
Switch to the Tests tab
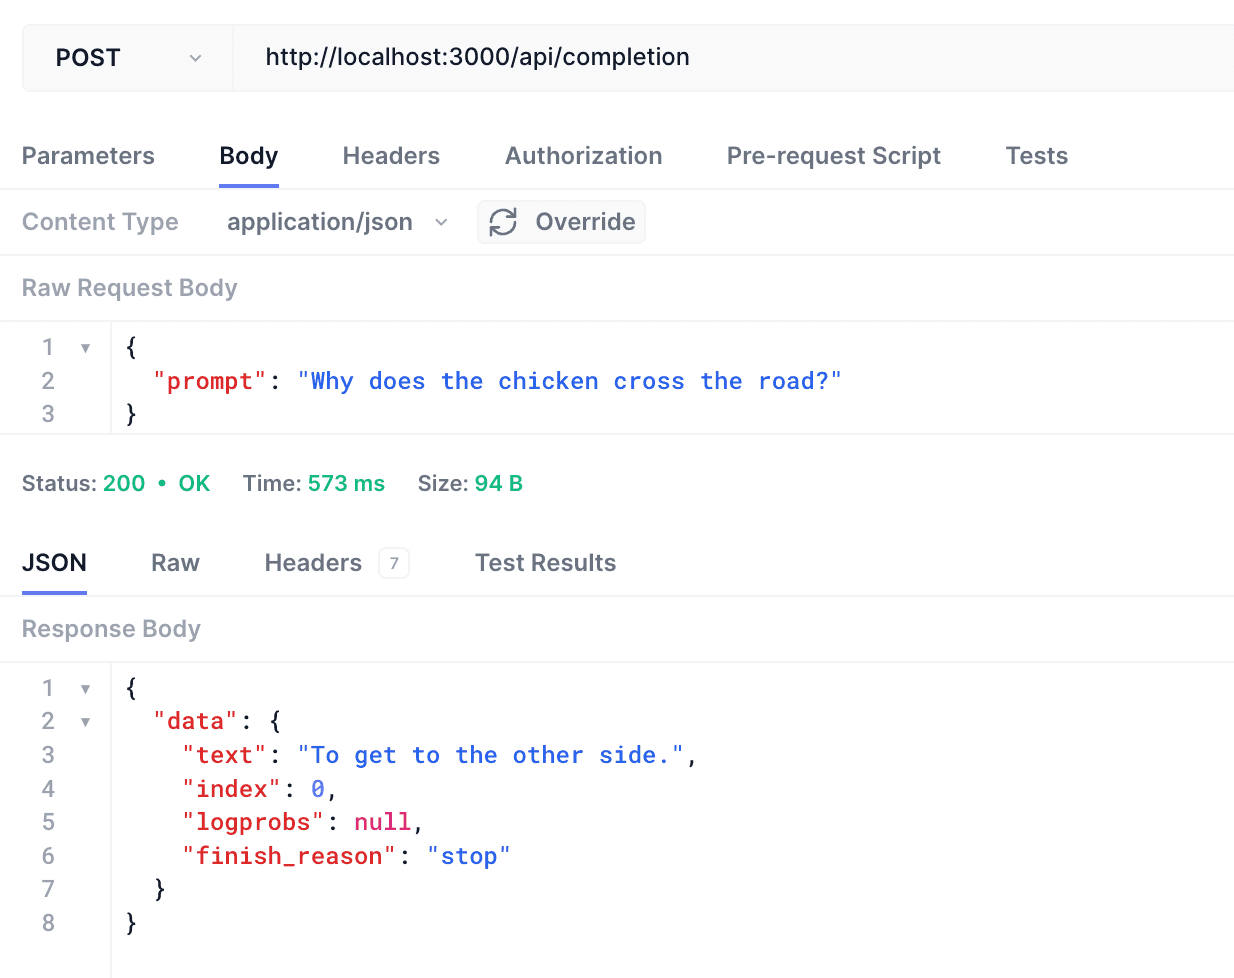(x=1036, y=156)
